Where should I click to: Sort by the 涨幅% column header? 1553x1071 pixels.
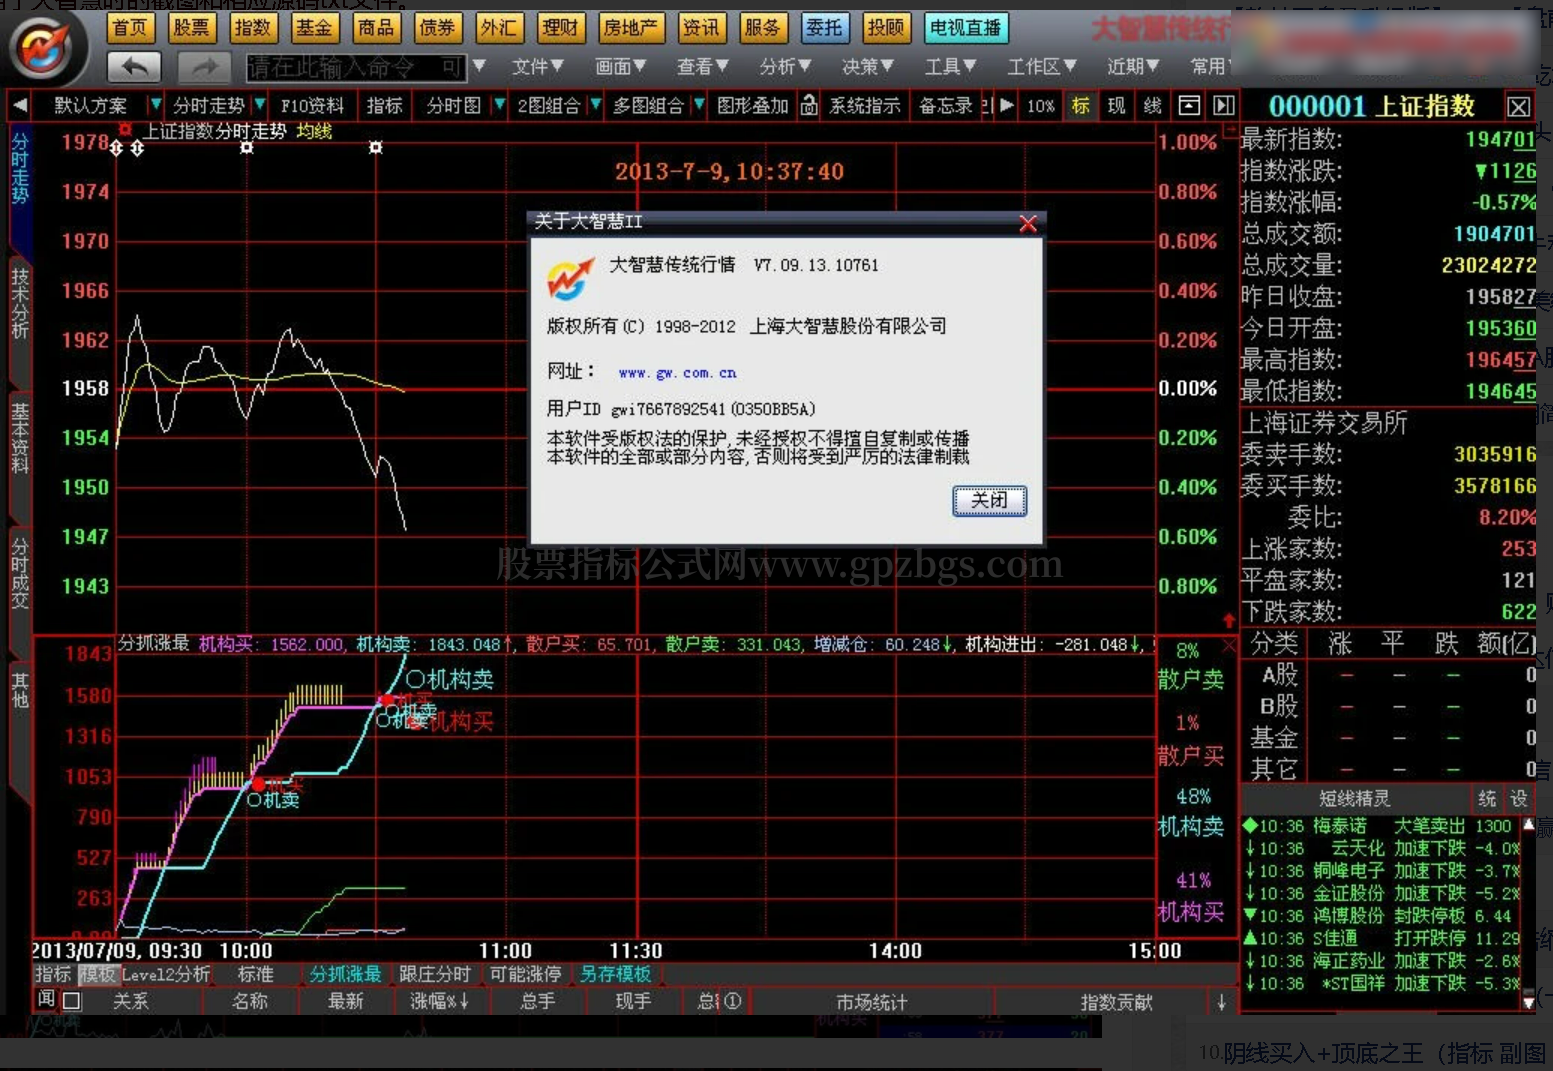tap(440, 1001)
